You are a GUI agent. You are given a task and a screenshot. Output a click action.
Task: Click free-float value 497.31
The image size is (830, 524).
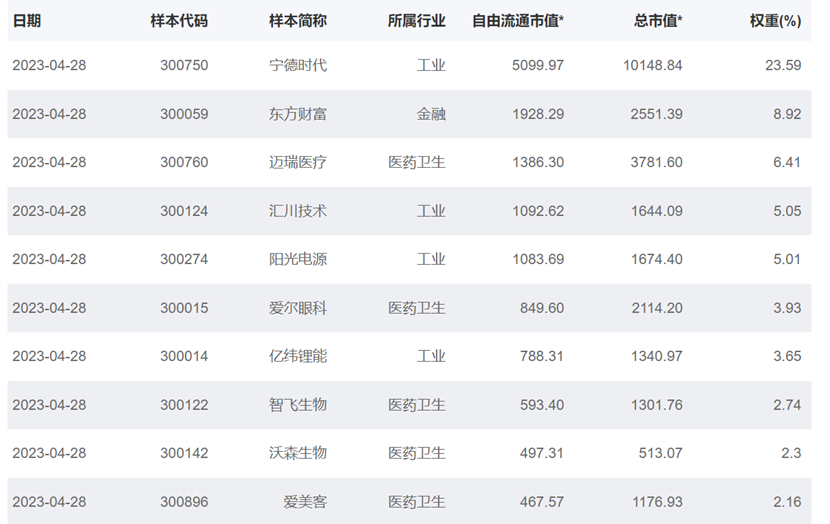pyautogui.click(x=542, y=453)
